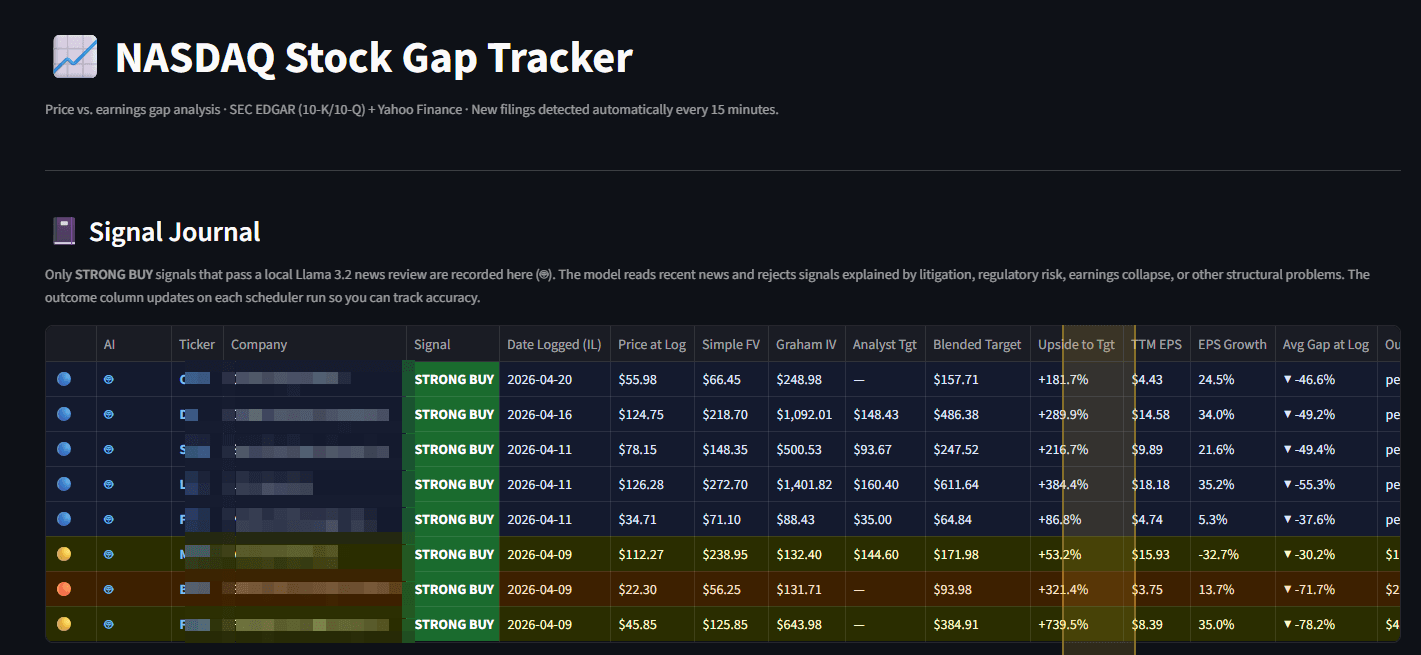The height and width of the screenshot is (655, 1421).
Task: Sort by the Signal column header
Action: pos(453,344)
